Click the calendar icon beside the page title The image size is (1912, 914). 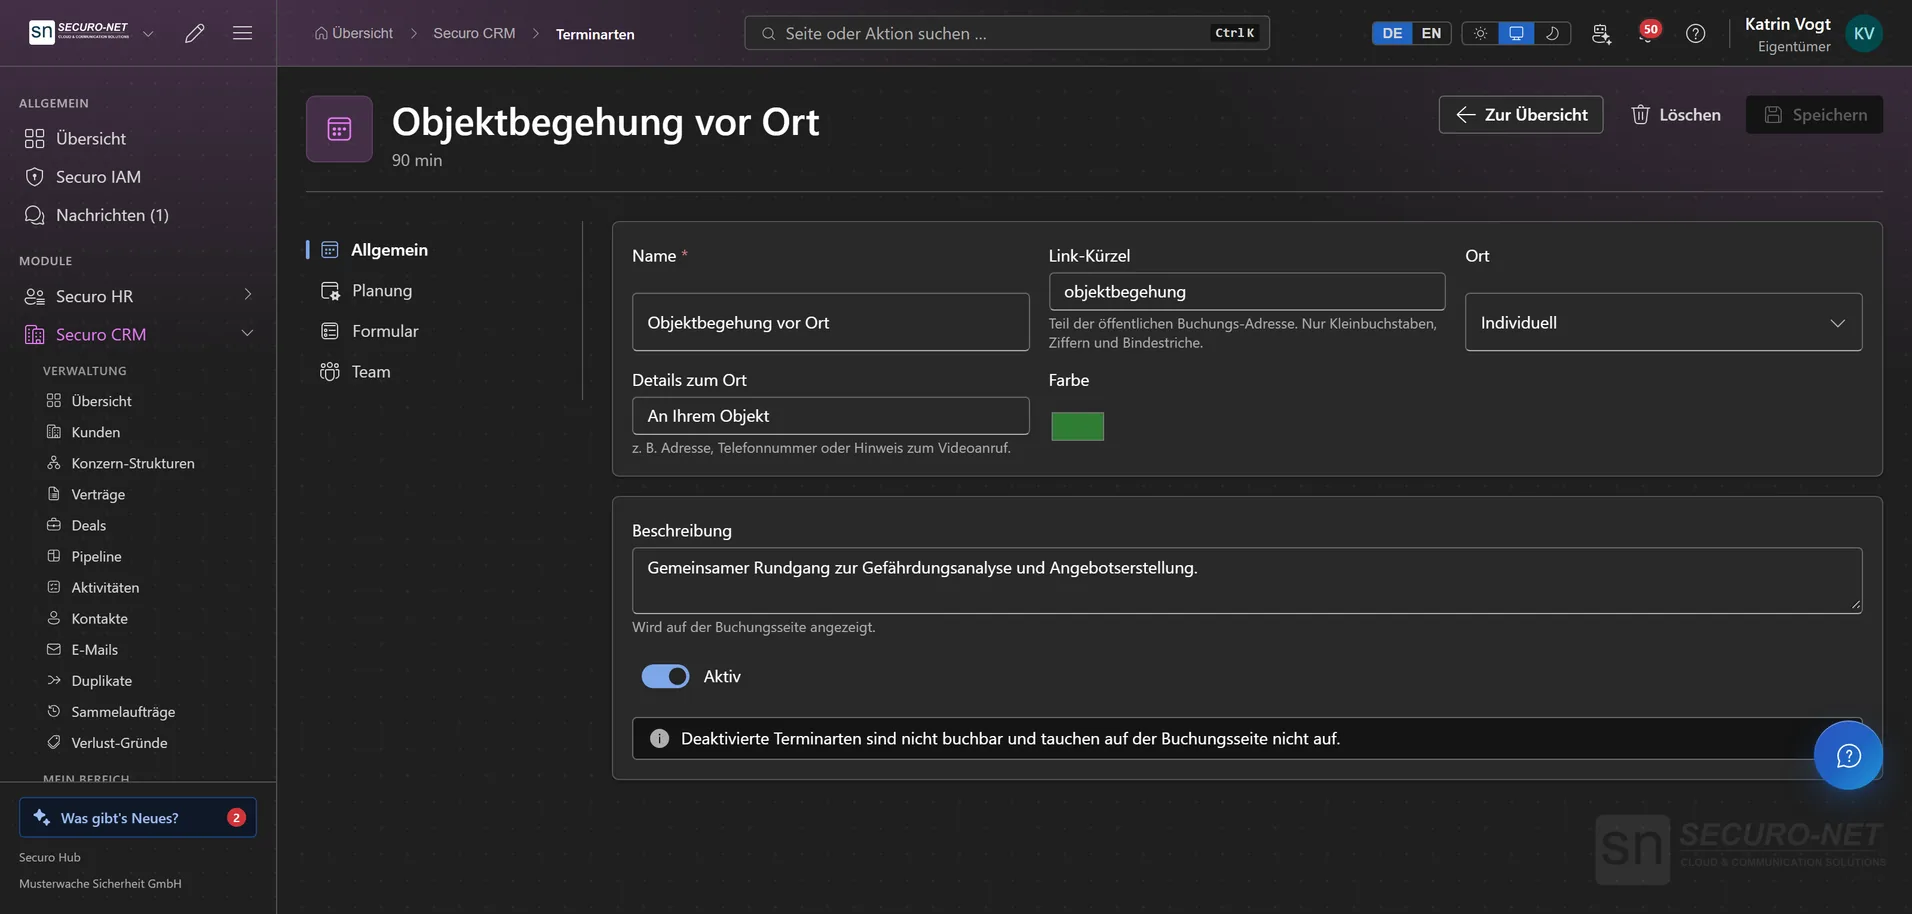[339, 129]
